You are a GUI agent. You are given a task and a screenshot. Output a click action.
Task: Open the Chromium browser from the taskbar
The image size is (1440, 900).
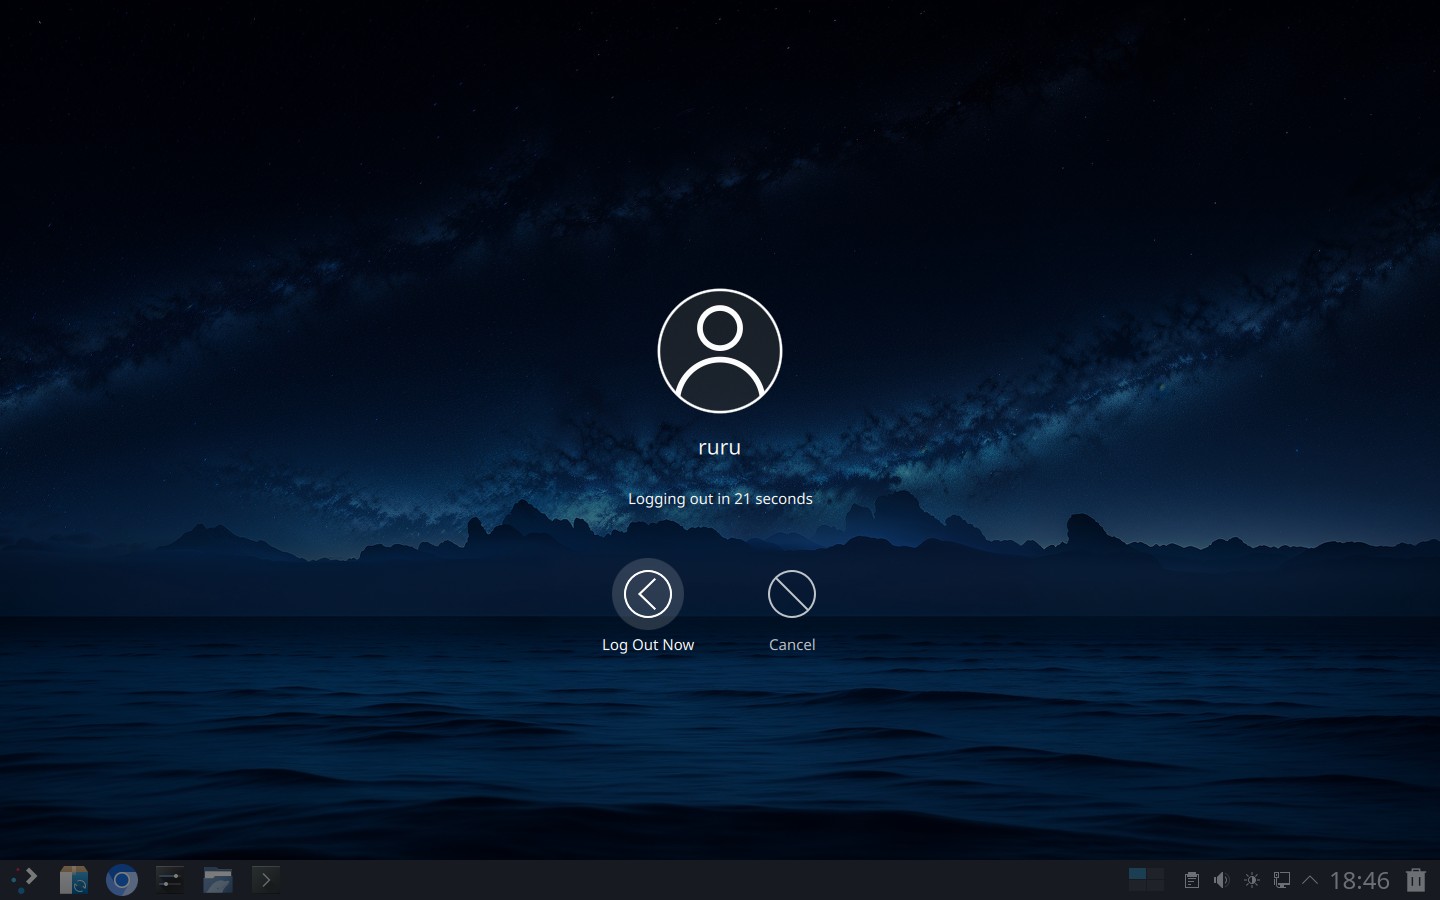pyautogui.click(x=121, y=880)
